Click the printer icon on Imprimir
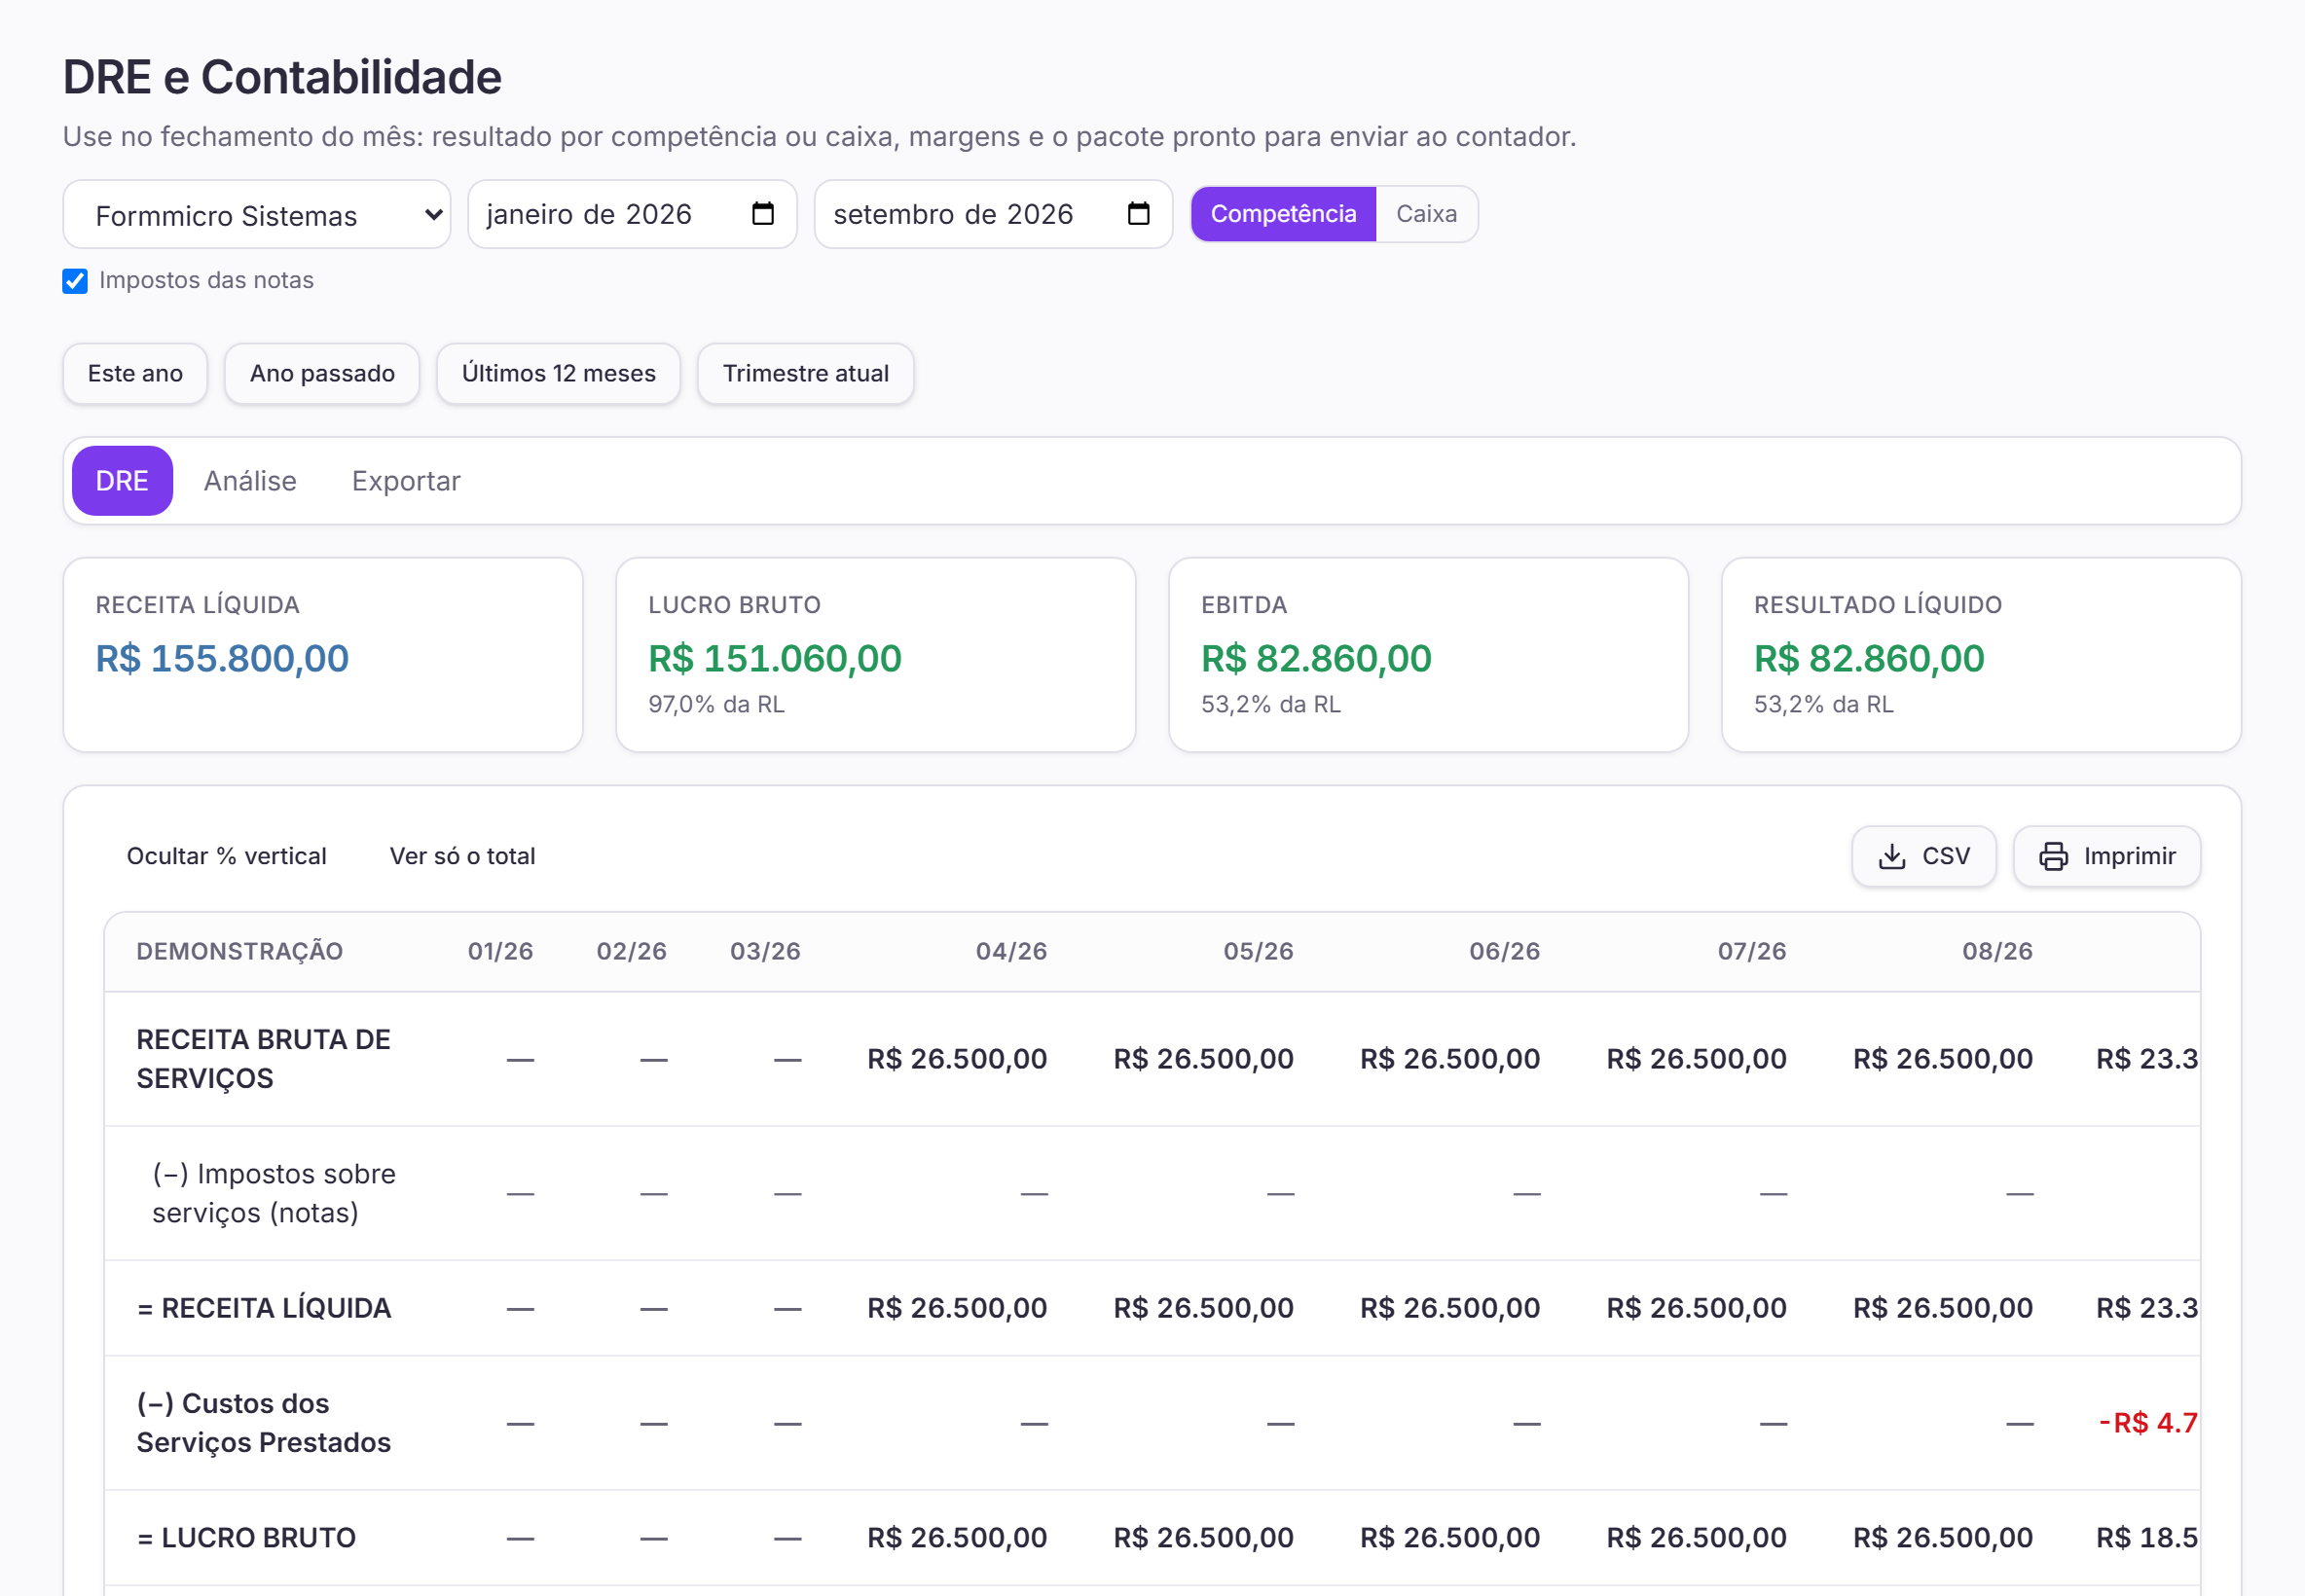The height and width of the screenshot is (1596, 2305). [2053, 856]
